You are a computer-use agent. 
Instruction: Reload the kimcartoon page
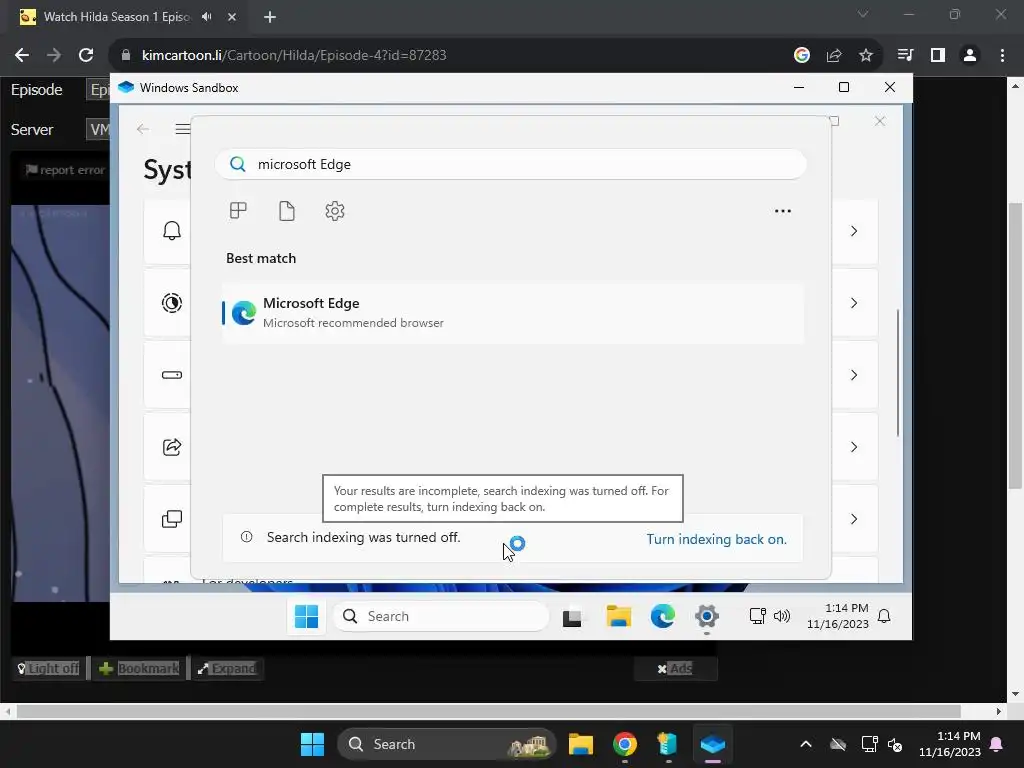[x=86, y=56]
